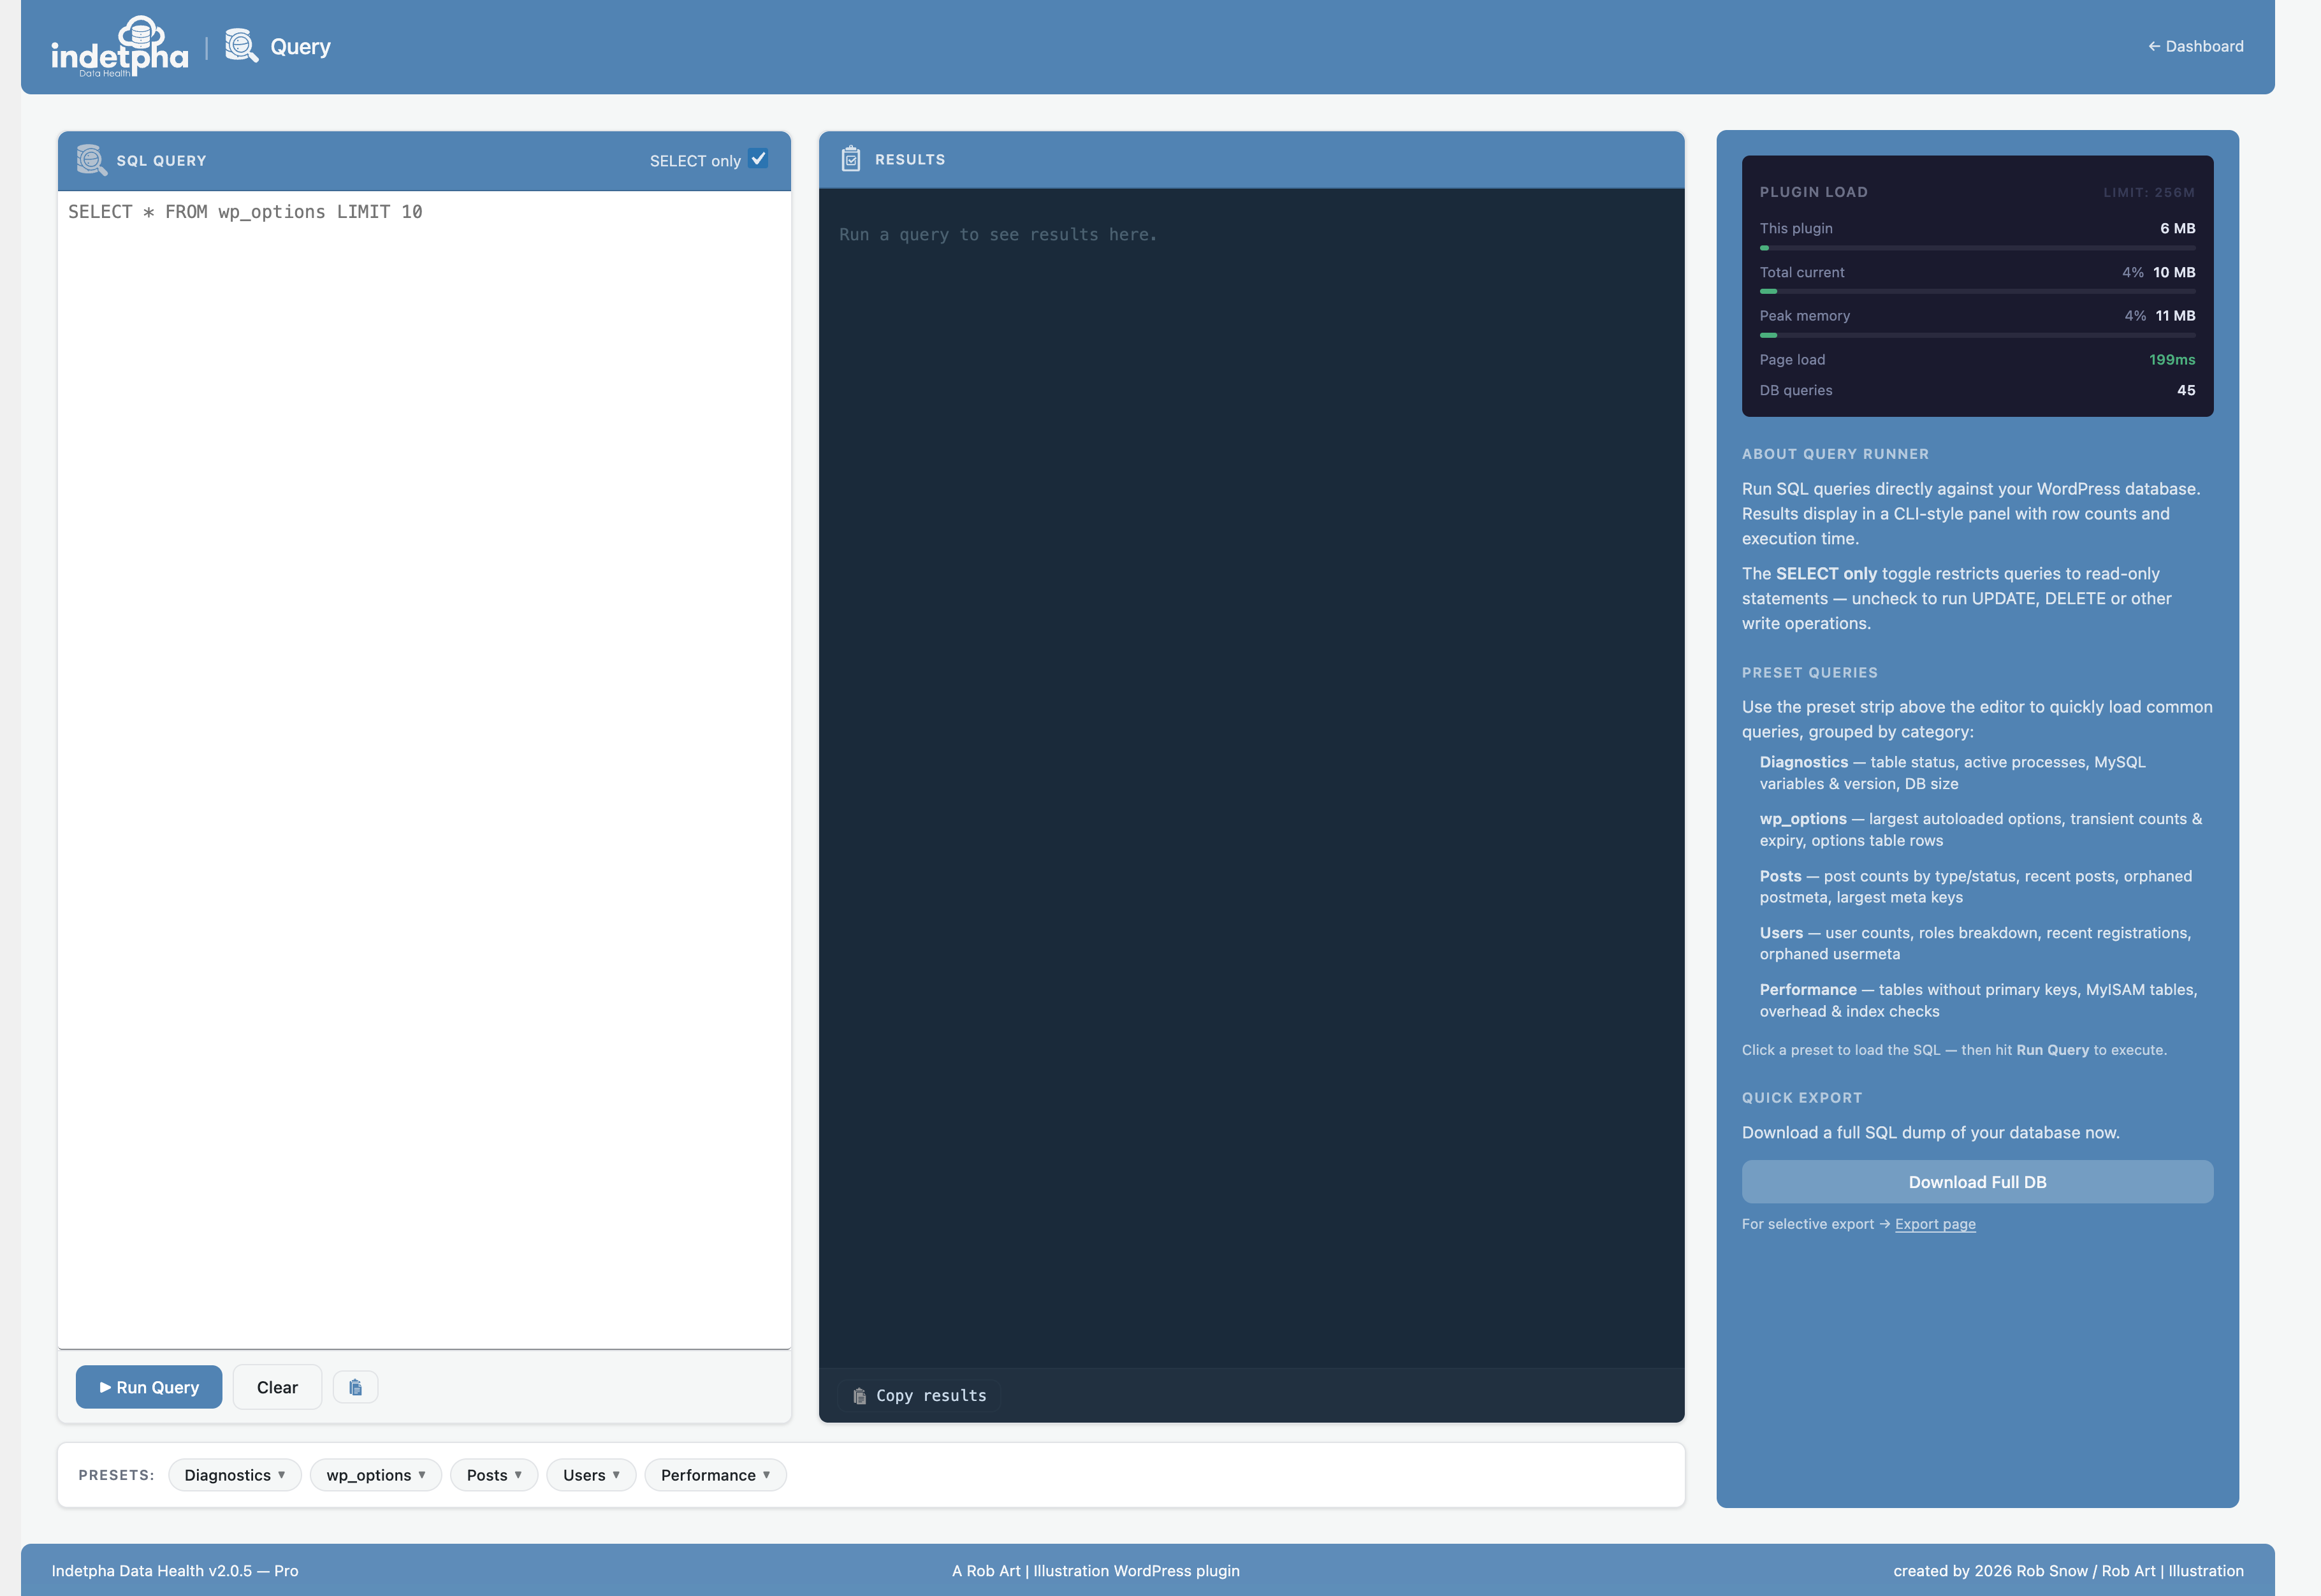Expand the Users preset dropdown
The image size is (2321, 1596).
pyautogui.click(x=591, y=1475)
